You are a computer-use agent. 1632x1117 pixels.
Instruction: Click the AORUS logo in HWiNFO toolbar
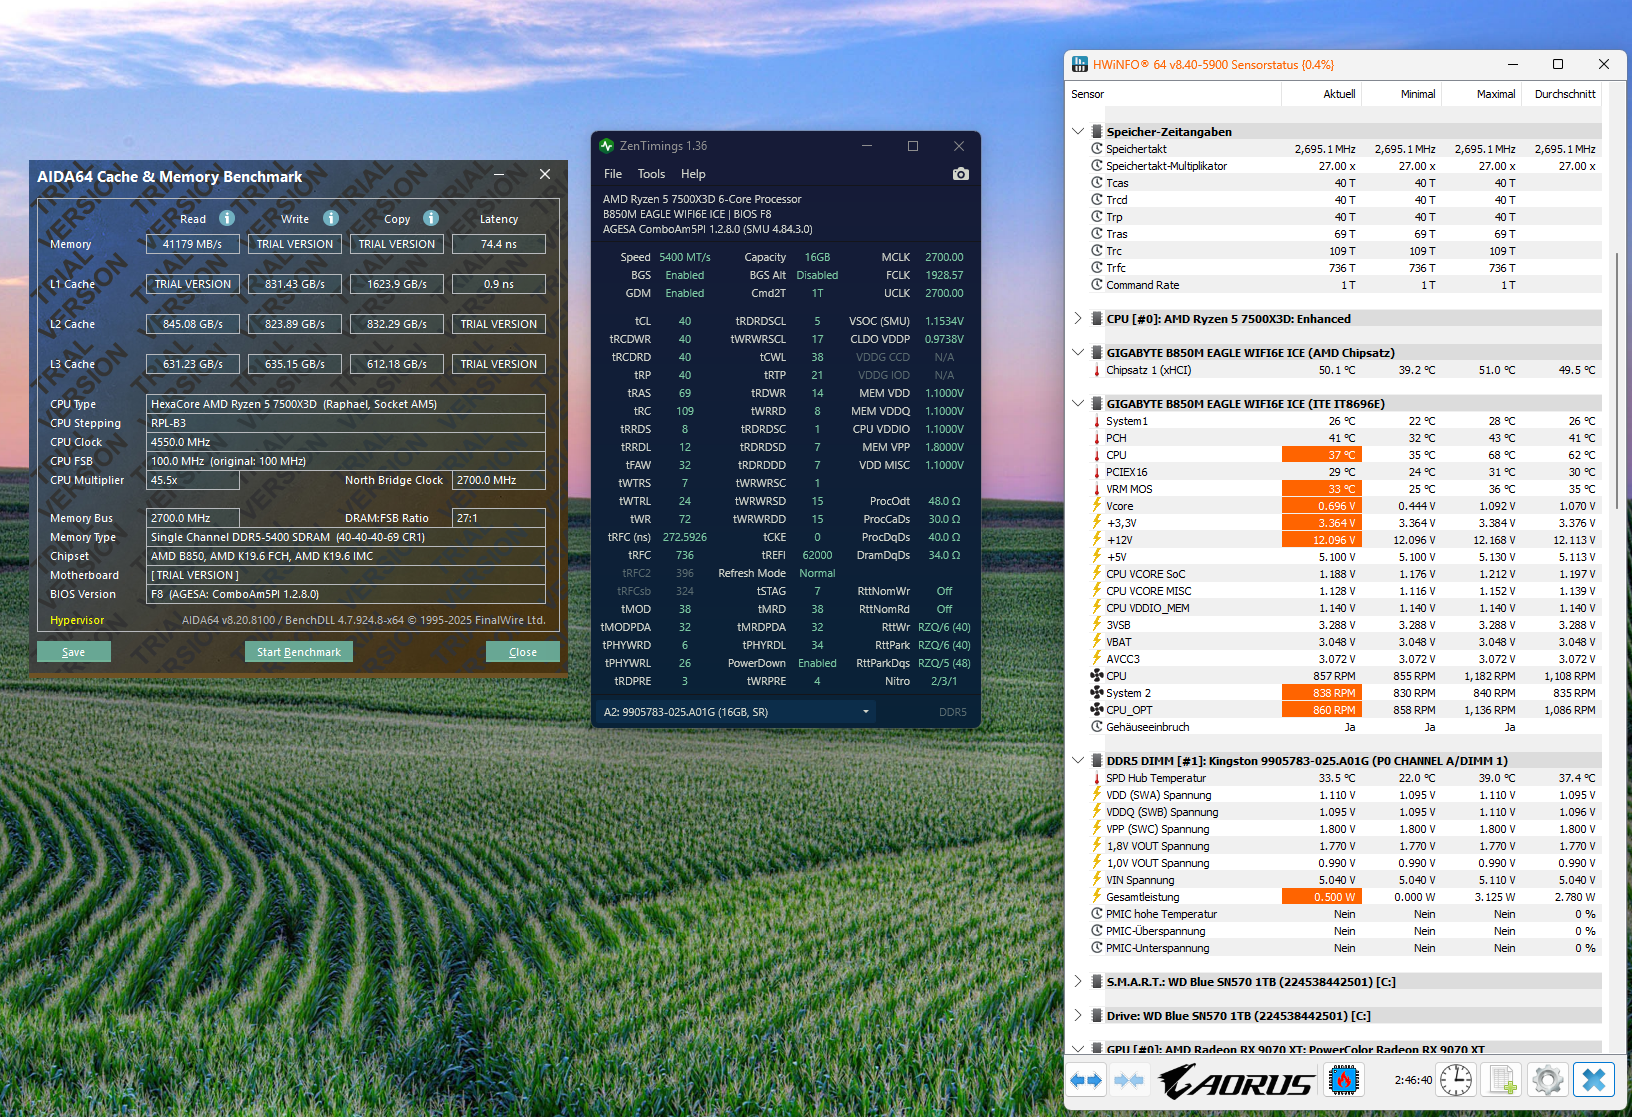click(1236, 1081)
